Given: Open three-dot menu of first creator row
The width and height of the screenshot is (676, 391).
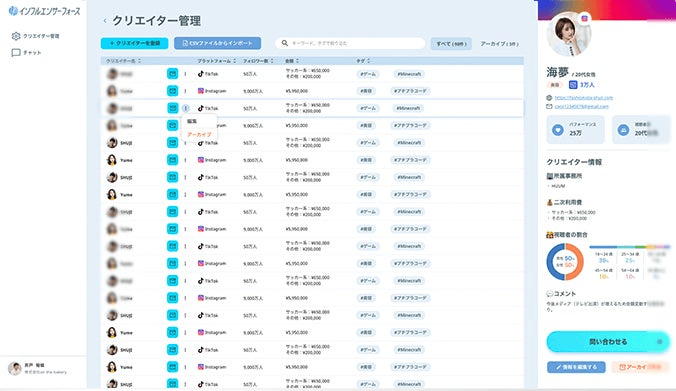Looking at the screenshot, I should click(x=185, y=74).
